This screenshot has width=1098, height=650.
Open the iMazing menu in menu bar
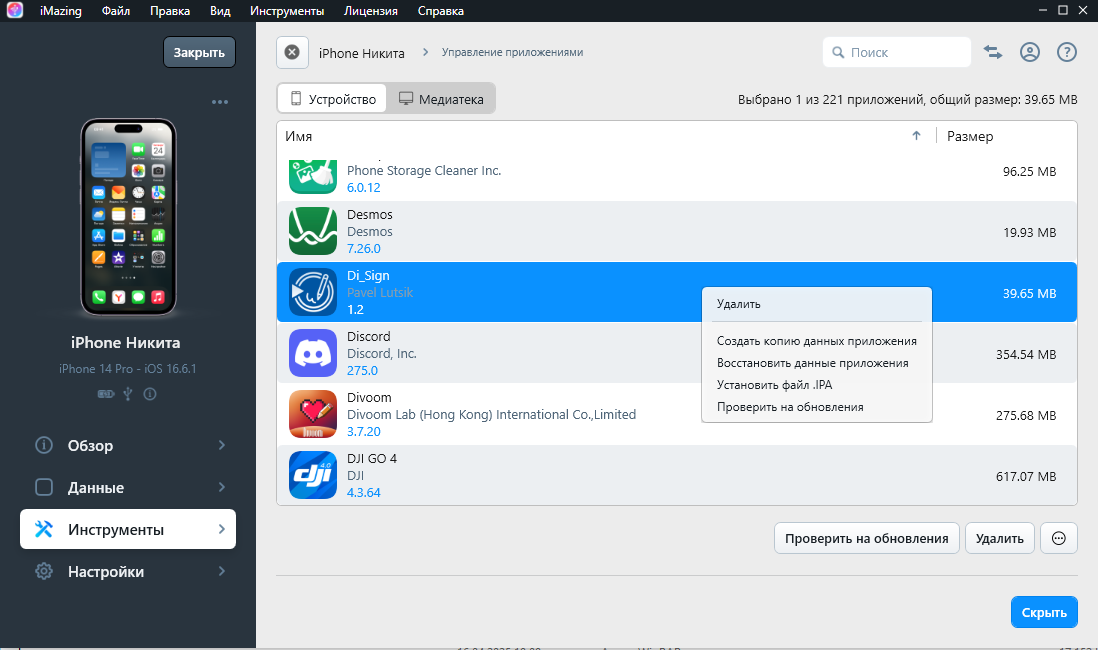61,11
